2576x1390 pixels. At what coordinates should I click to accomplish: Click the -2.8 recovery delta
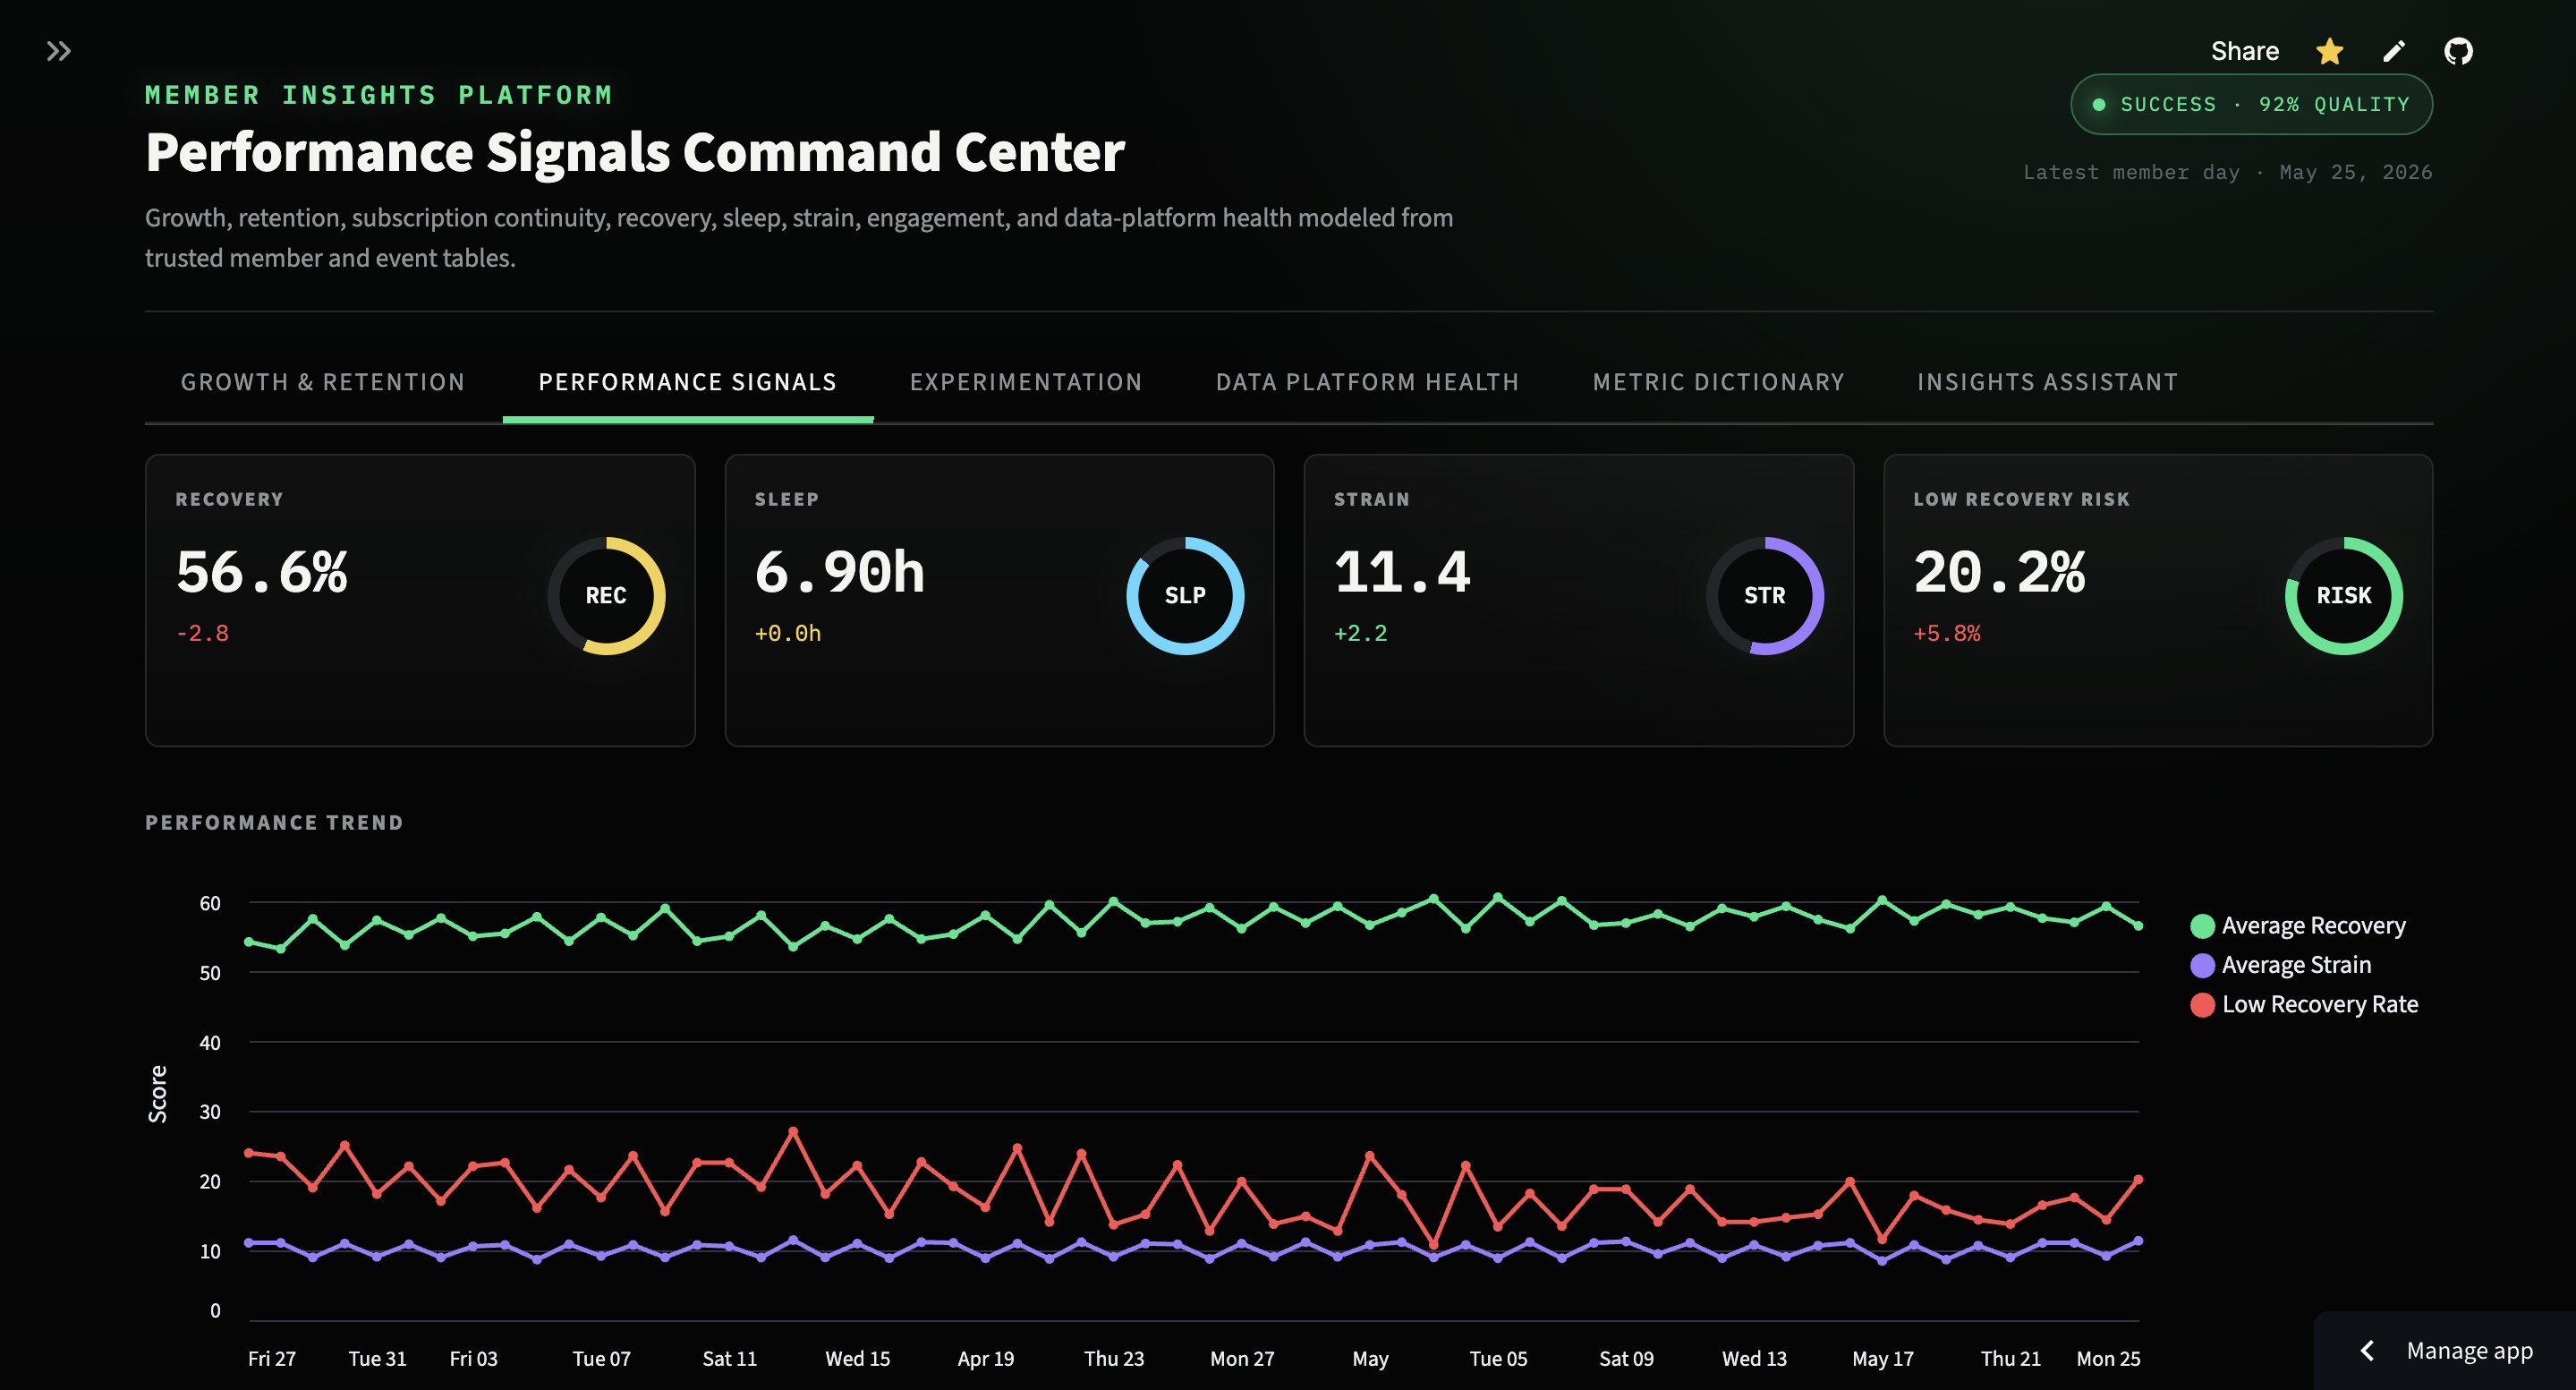202,633
